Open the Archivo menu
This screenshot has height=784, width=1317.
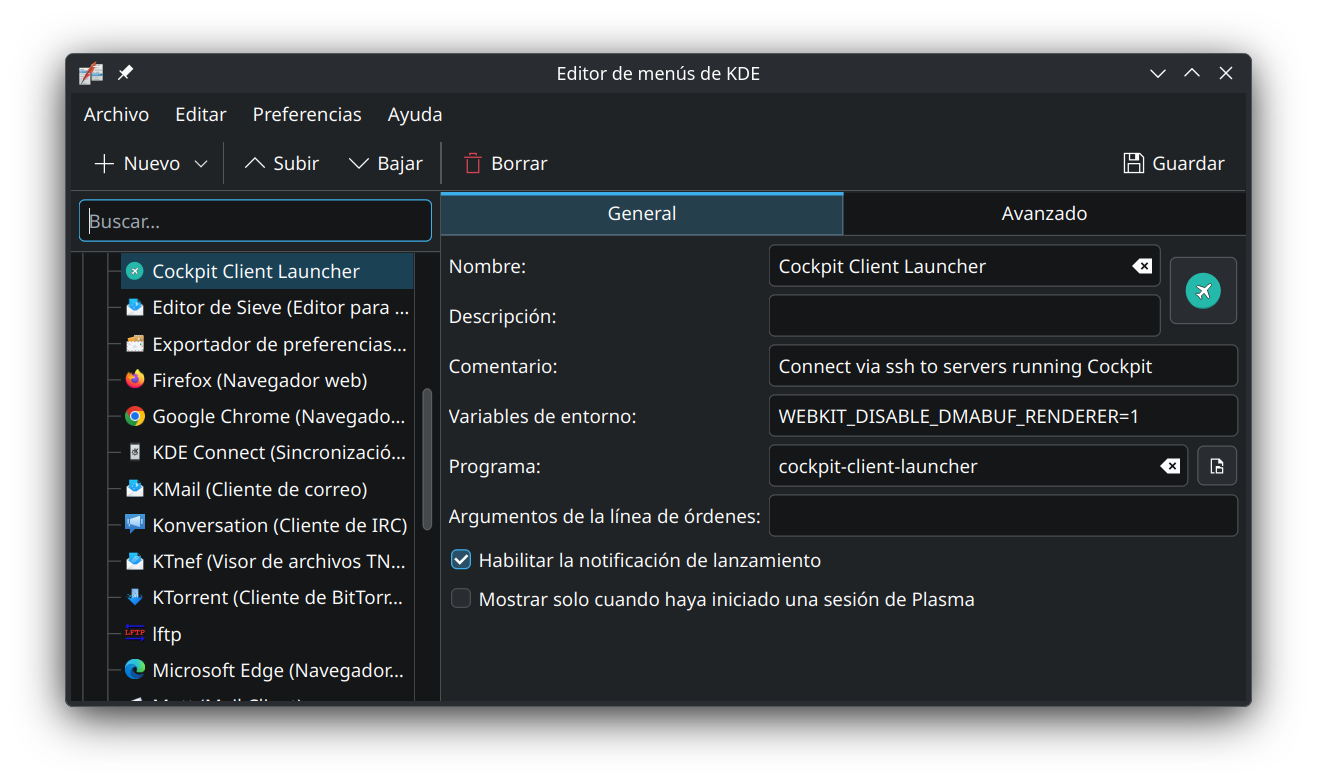click(x=116, y=115)
